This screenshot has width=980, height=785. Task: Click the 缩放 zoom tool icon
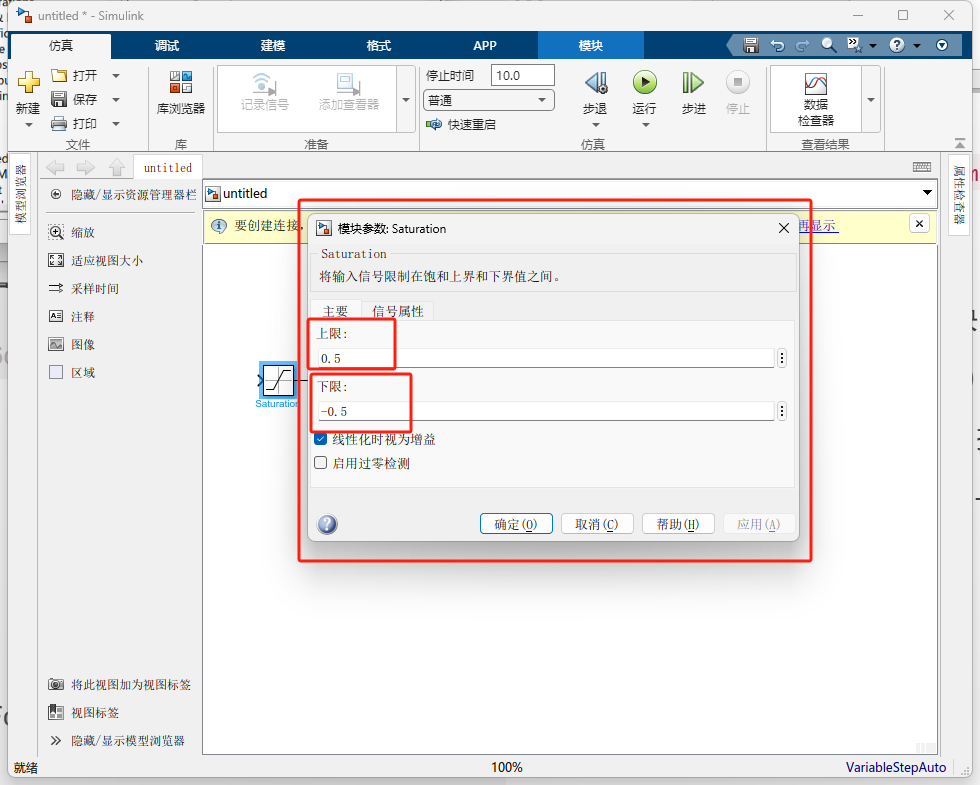(x=56, y=232)
